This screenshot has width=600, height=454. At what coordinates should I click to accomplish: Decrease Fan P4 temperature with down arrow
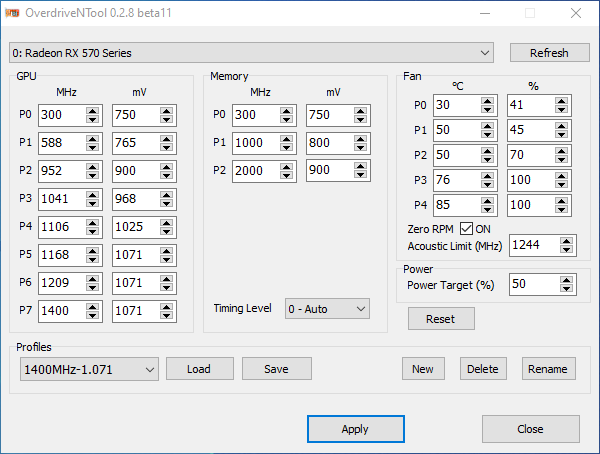487,211
